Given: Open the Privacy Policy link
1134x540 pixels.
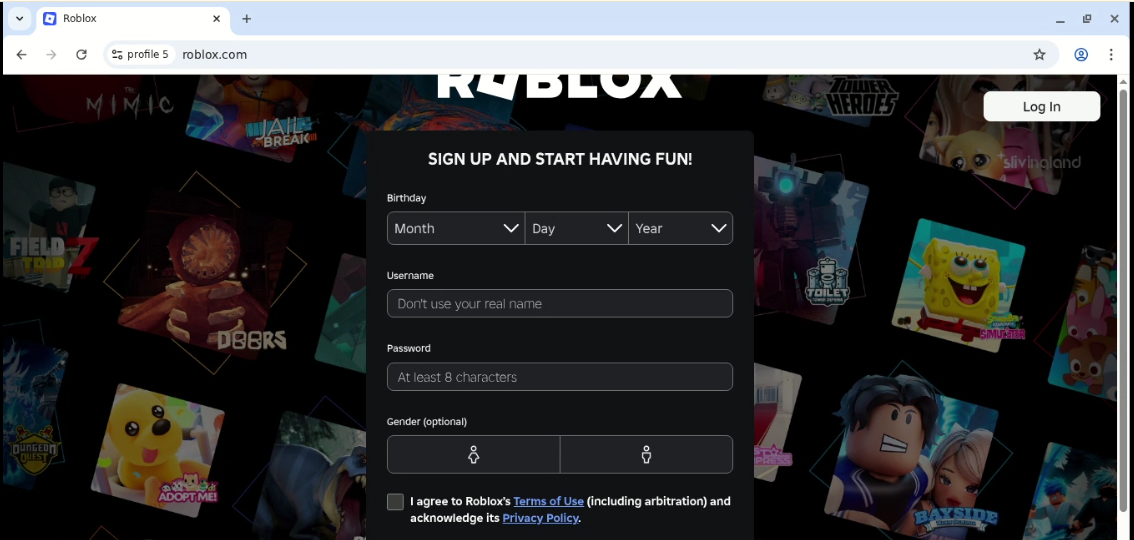Looking at the screenshot, I should tap(540, 518).
